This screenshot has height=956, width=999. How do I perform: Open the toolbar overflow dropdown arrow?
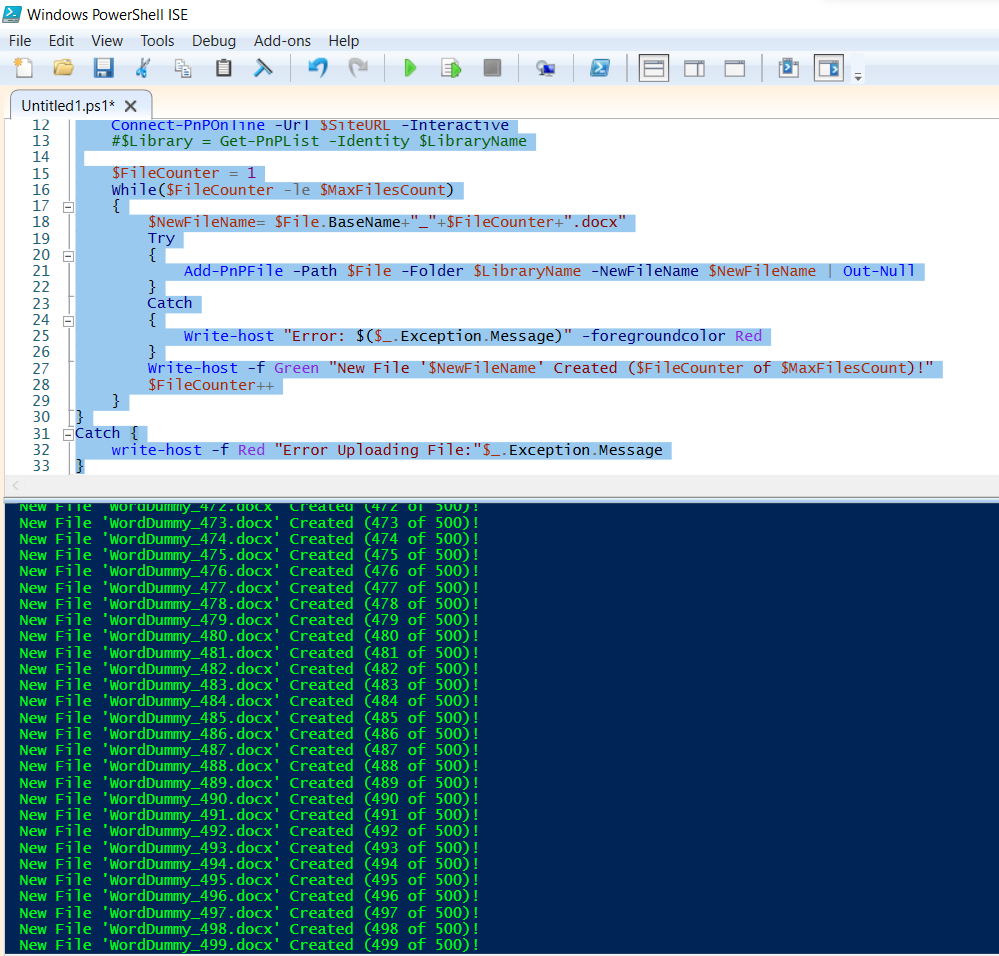pyautogui.click(x=857, y=72)
